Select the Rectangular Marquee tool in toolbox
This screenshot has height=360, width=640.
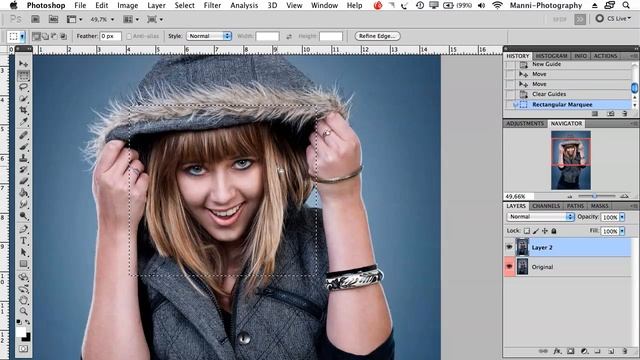click(24, 76)
